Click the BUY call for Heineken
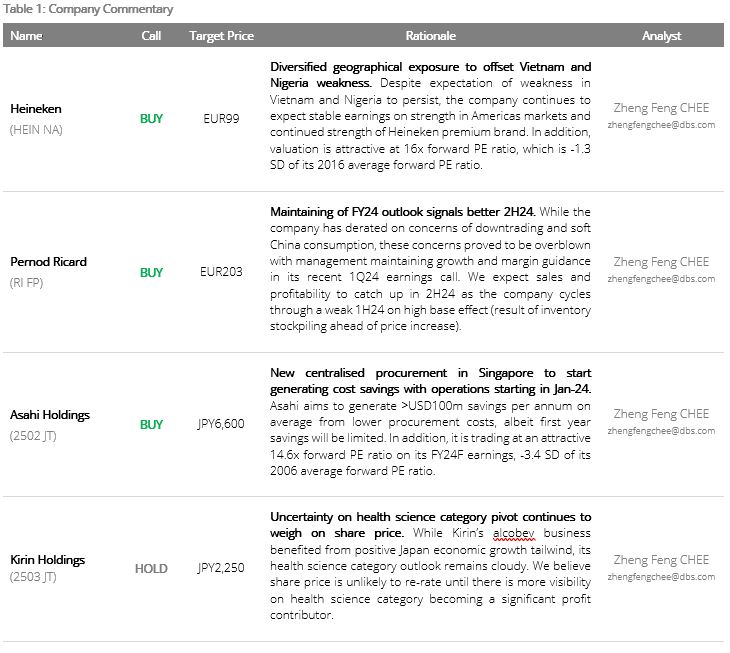 [151, 118]
